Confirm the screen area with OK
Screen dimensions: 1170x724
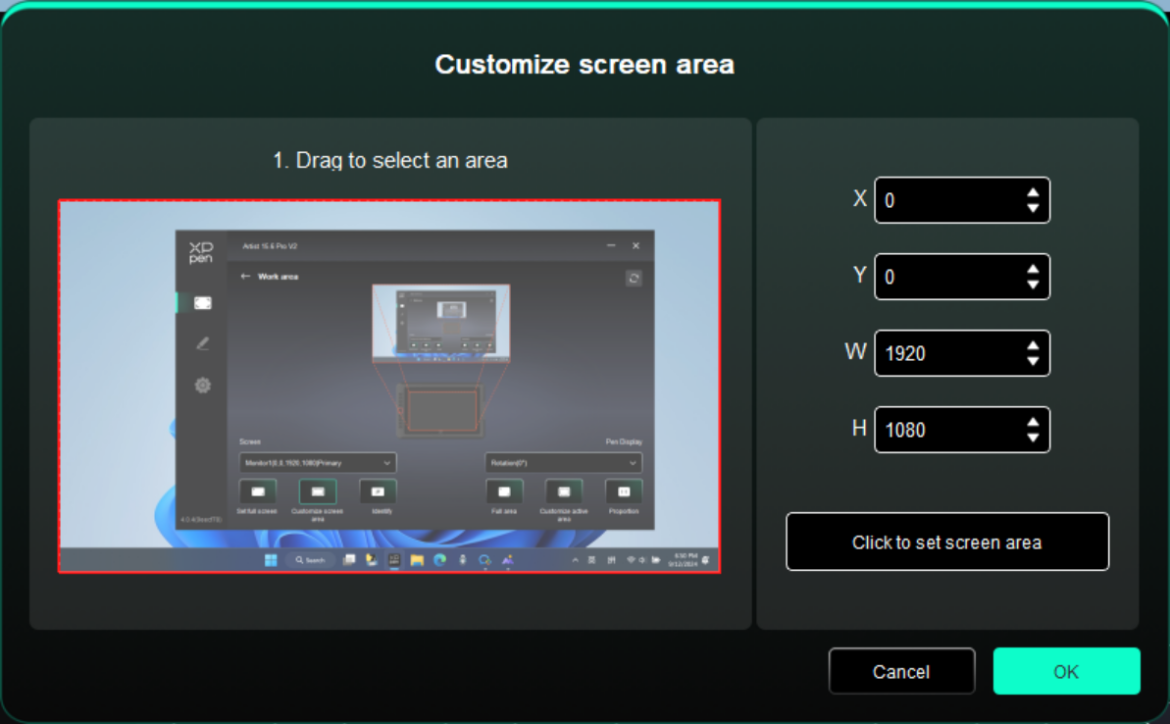coord(1066,671)
